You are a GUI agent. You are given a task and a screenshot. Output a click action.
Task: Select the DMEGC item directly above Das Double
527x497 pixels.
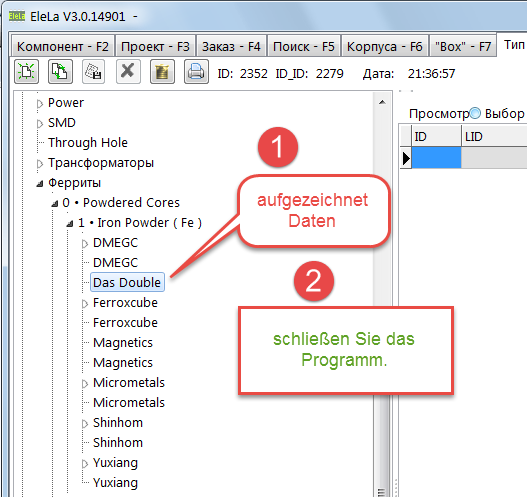click(115, 262)
